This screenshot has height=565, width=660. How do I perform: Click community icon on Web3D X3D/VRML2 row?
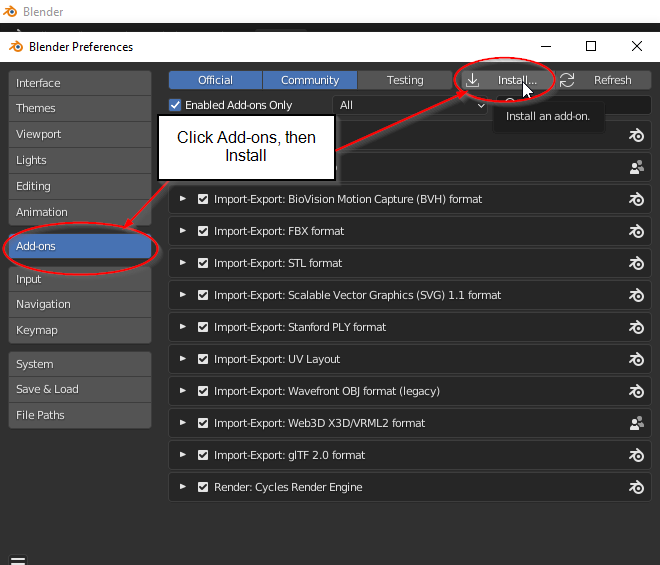click(x=637, y=423)
